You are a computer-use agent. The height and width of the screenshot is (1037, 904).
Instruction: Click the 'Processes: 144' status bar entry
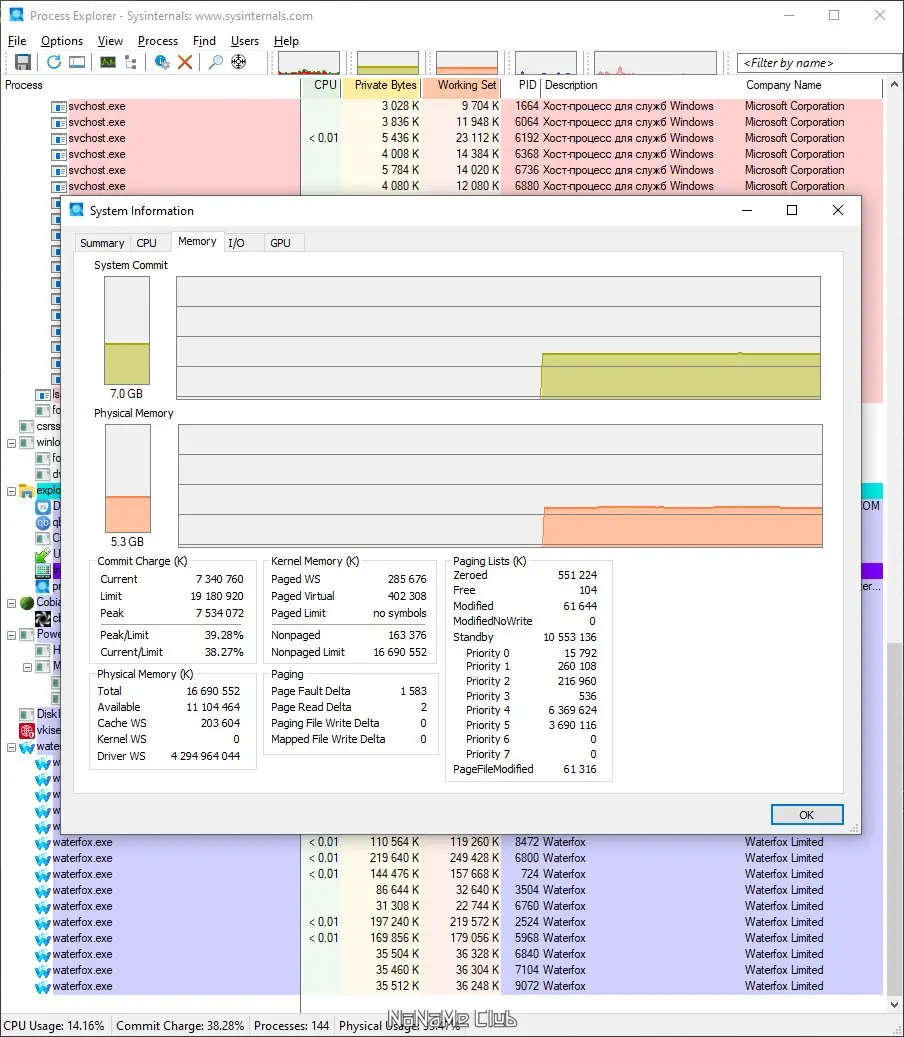pyautogui.click(x=291, y=1026)
